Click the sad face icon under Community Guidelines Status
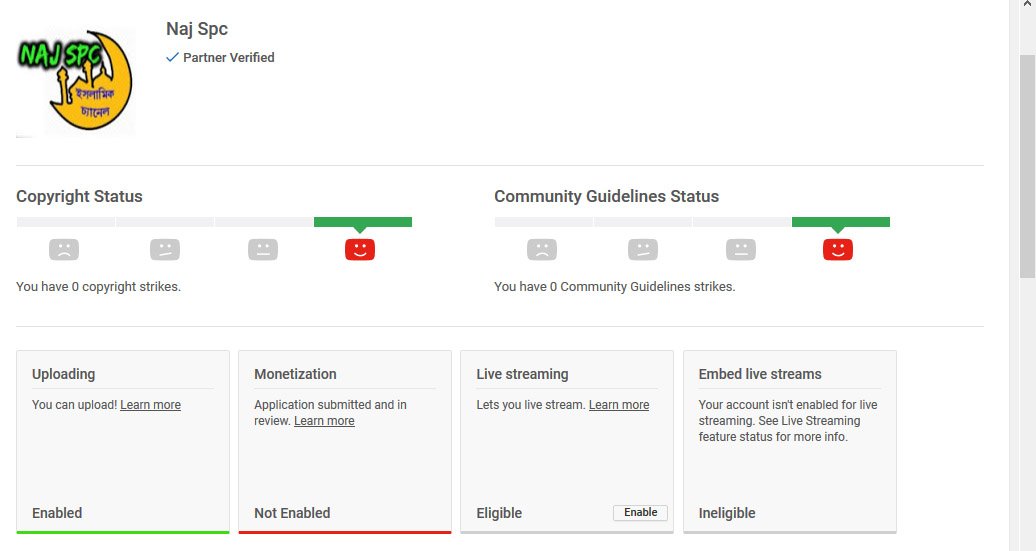 click(542, 250)
